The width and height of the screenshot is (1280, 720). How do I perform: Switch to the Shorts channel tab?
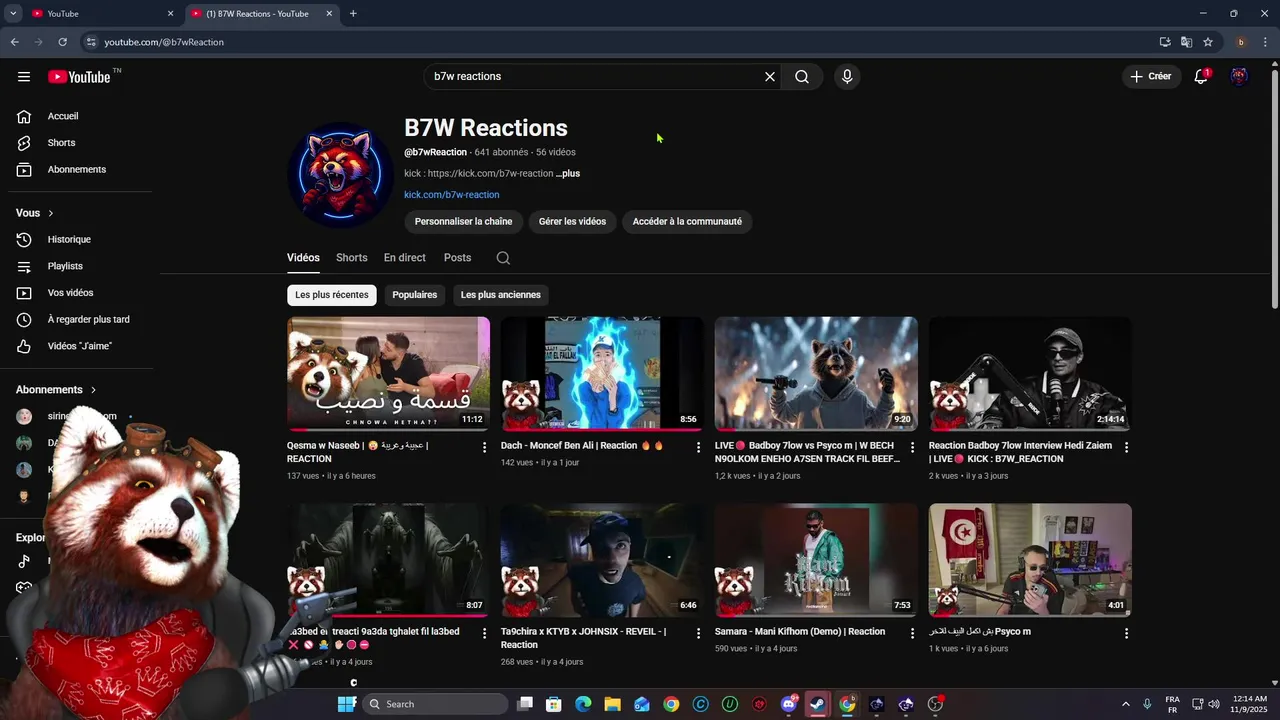[352, 258]
